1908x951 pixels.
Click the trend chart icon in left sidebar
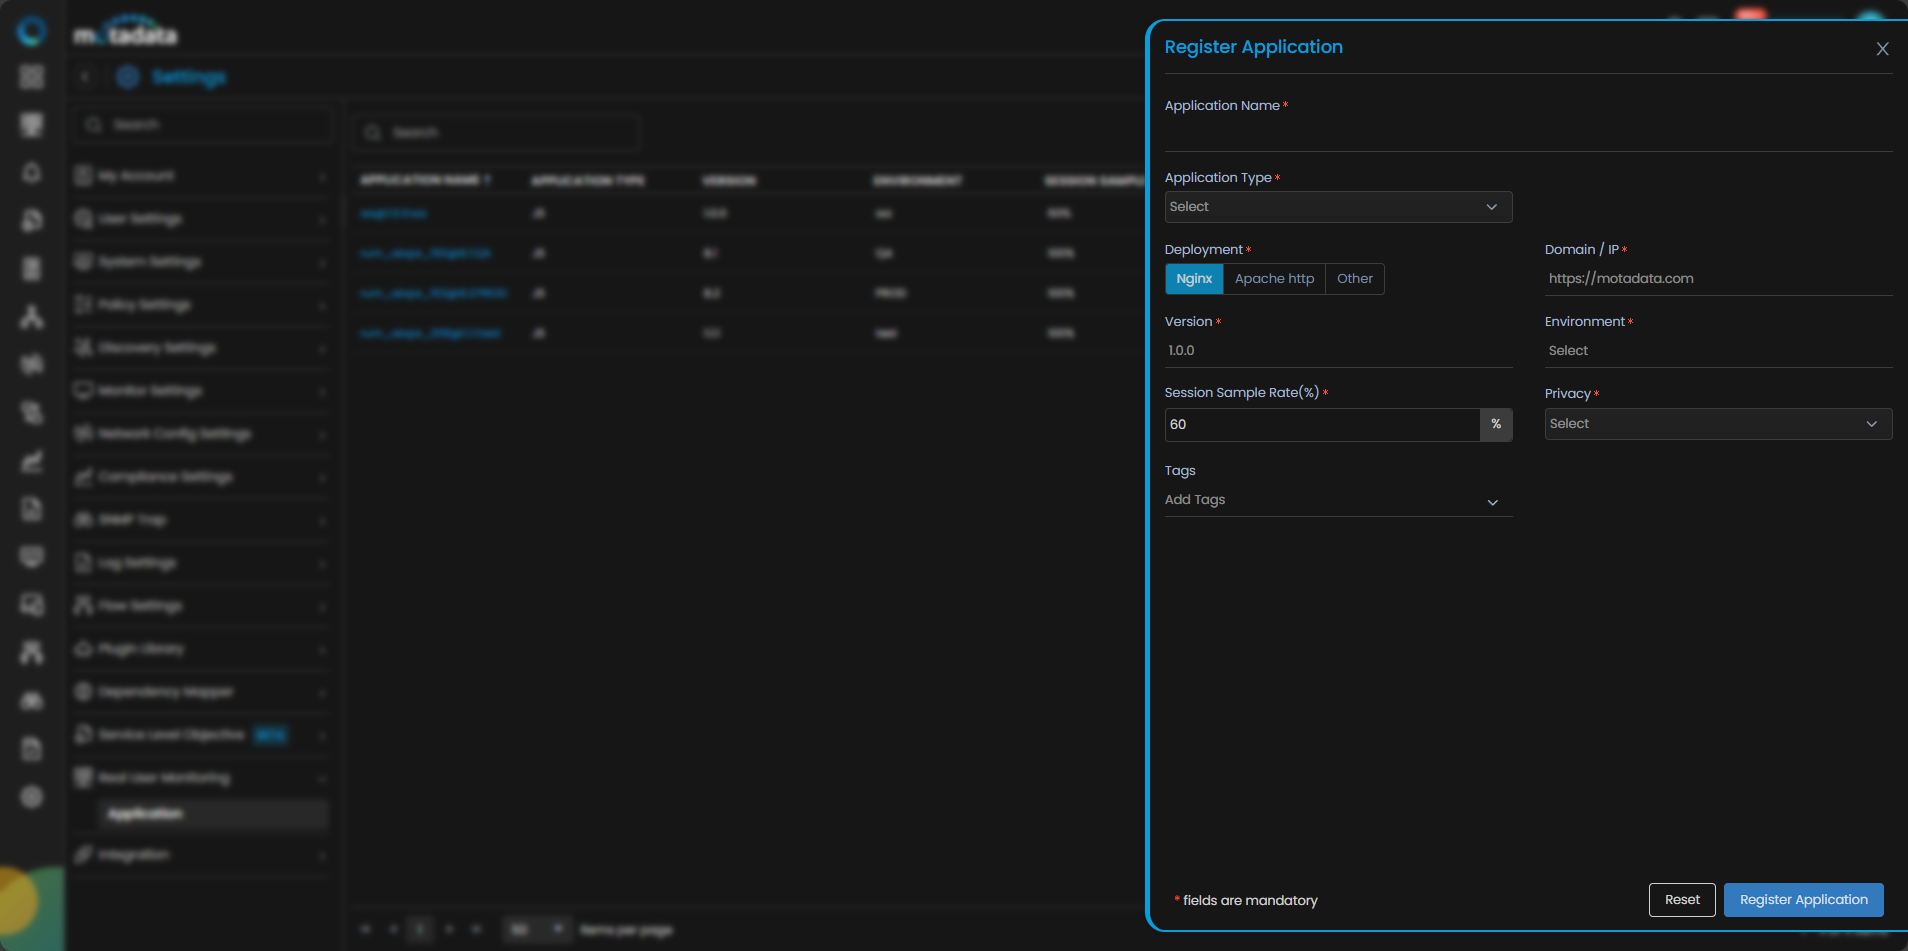(32, 461)
